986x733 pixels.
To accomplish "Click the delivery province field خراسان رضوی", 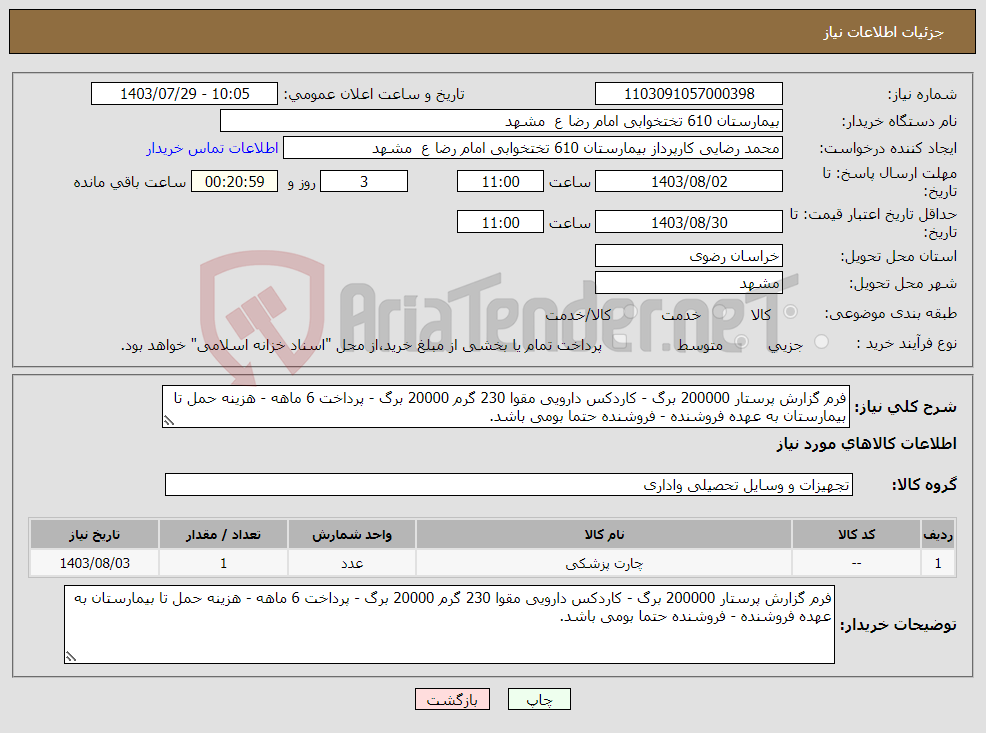I will coord(689,256).
